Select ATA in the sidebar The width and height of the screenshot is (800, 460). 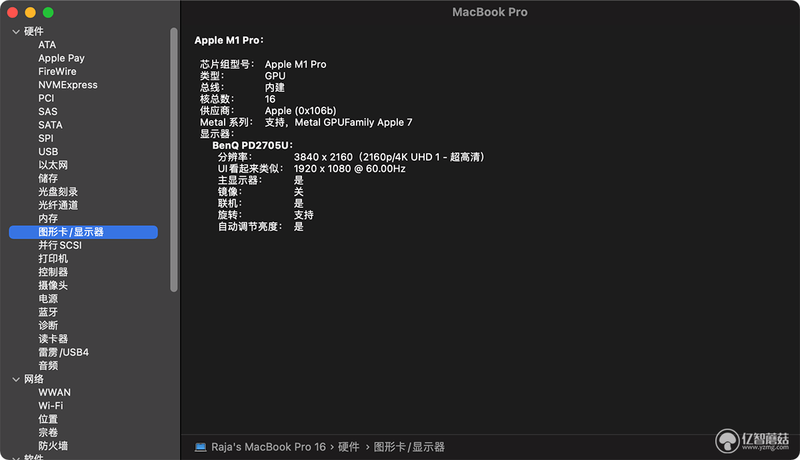[x=47, y=45]
